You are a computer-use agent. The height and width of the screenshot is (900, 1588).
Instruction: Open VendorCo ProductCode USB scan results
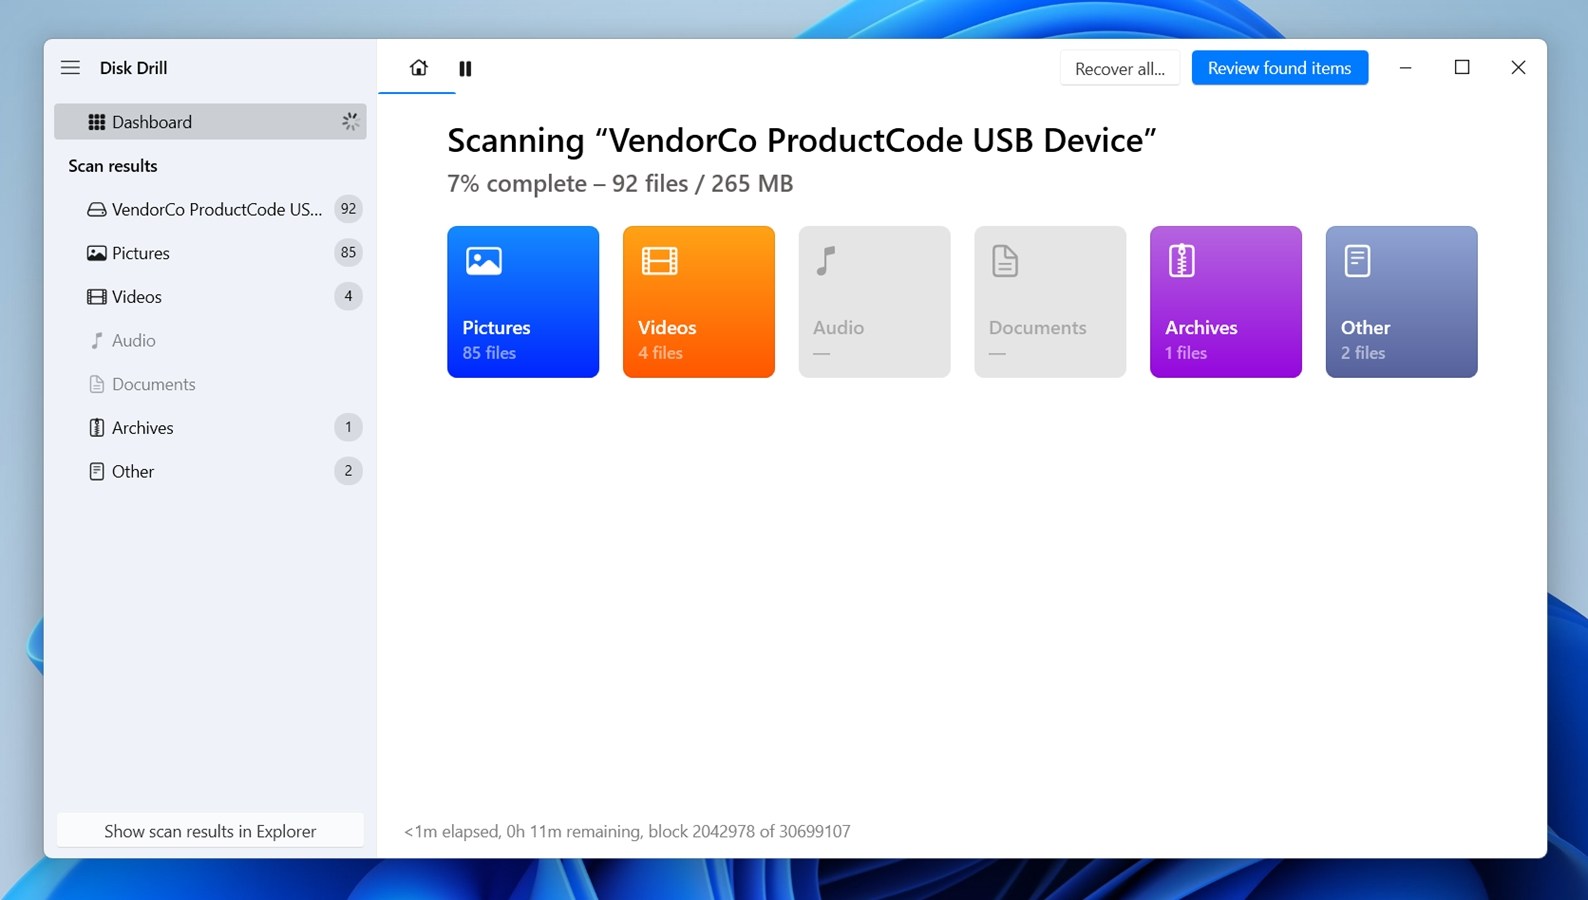[x=216, y=209]
